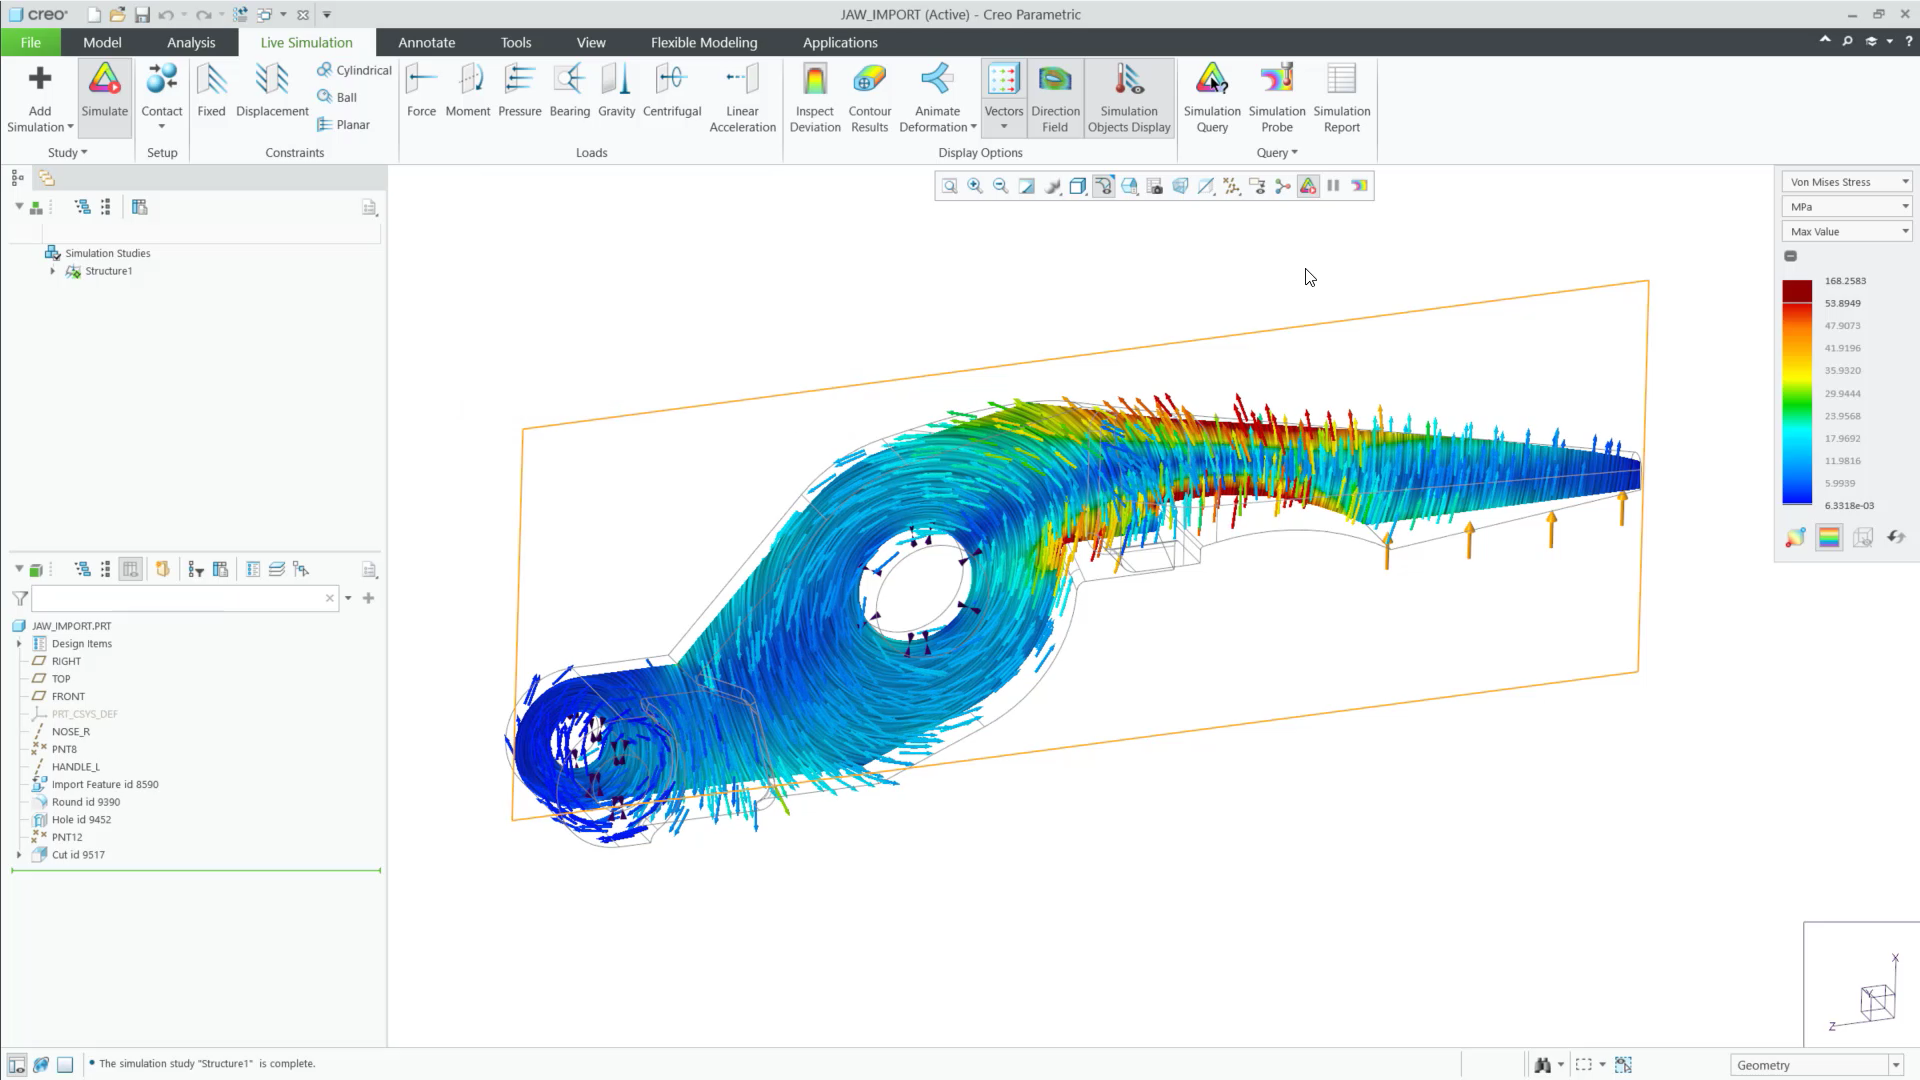1920x1080 pixels.
Task: Add a Bearing load
Action: [570, 91]
